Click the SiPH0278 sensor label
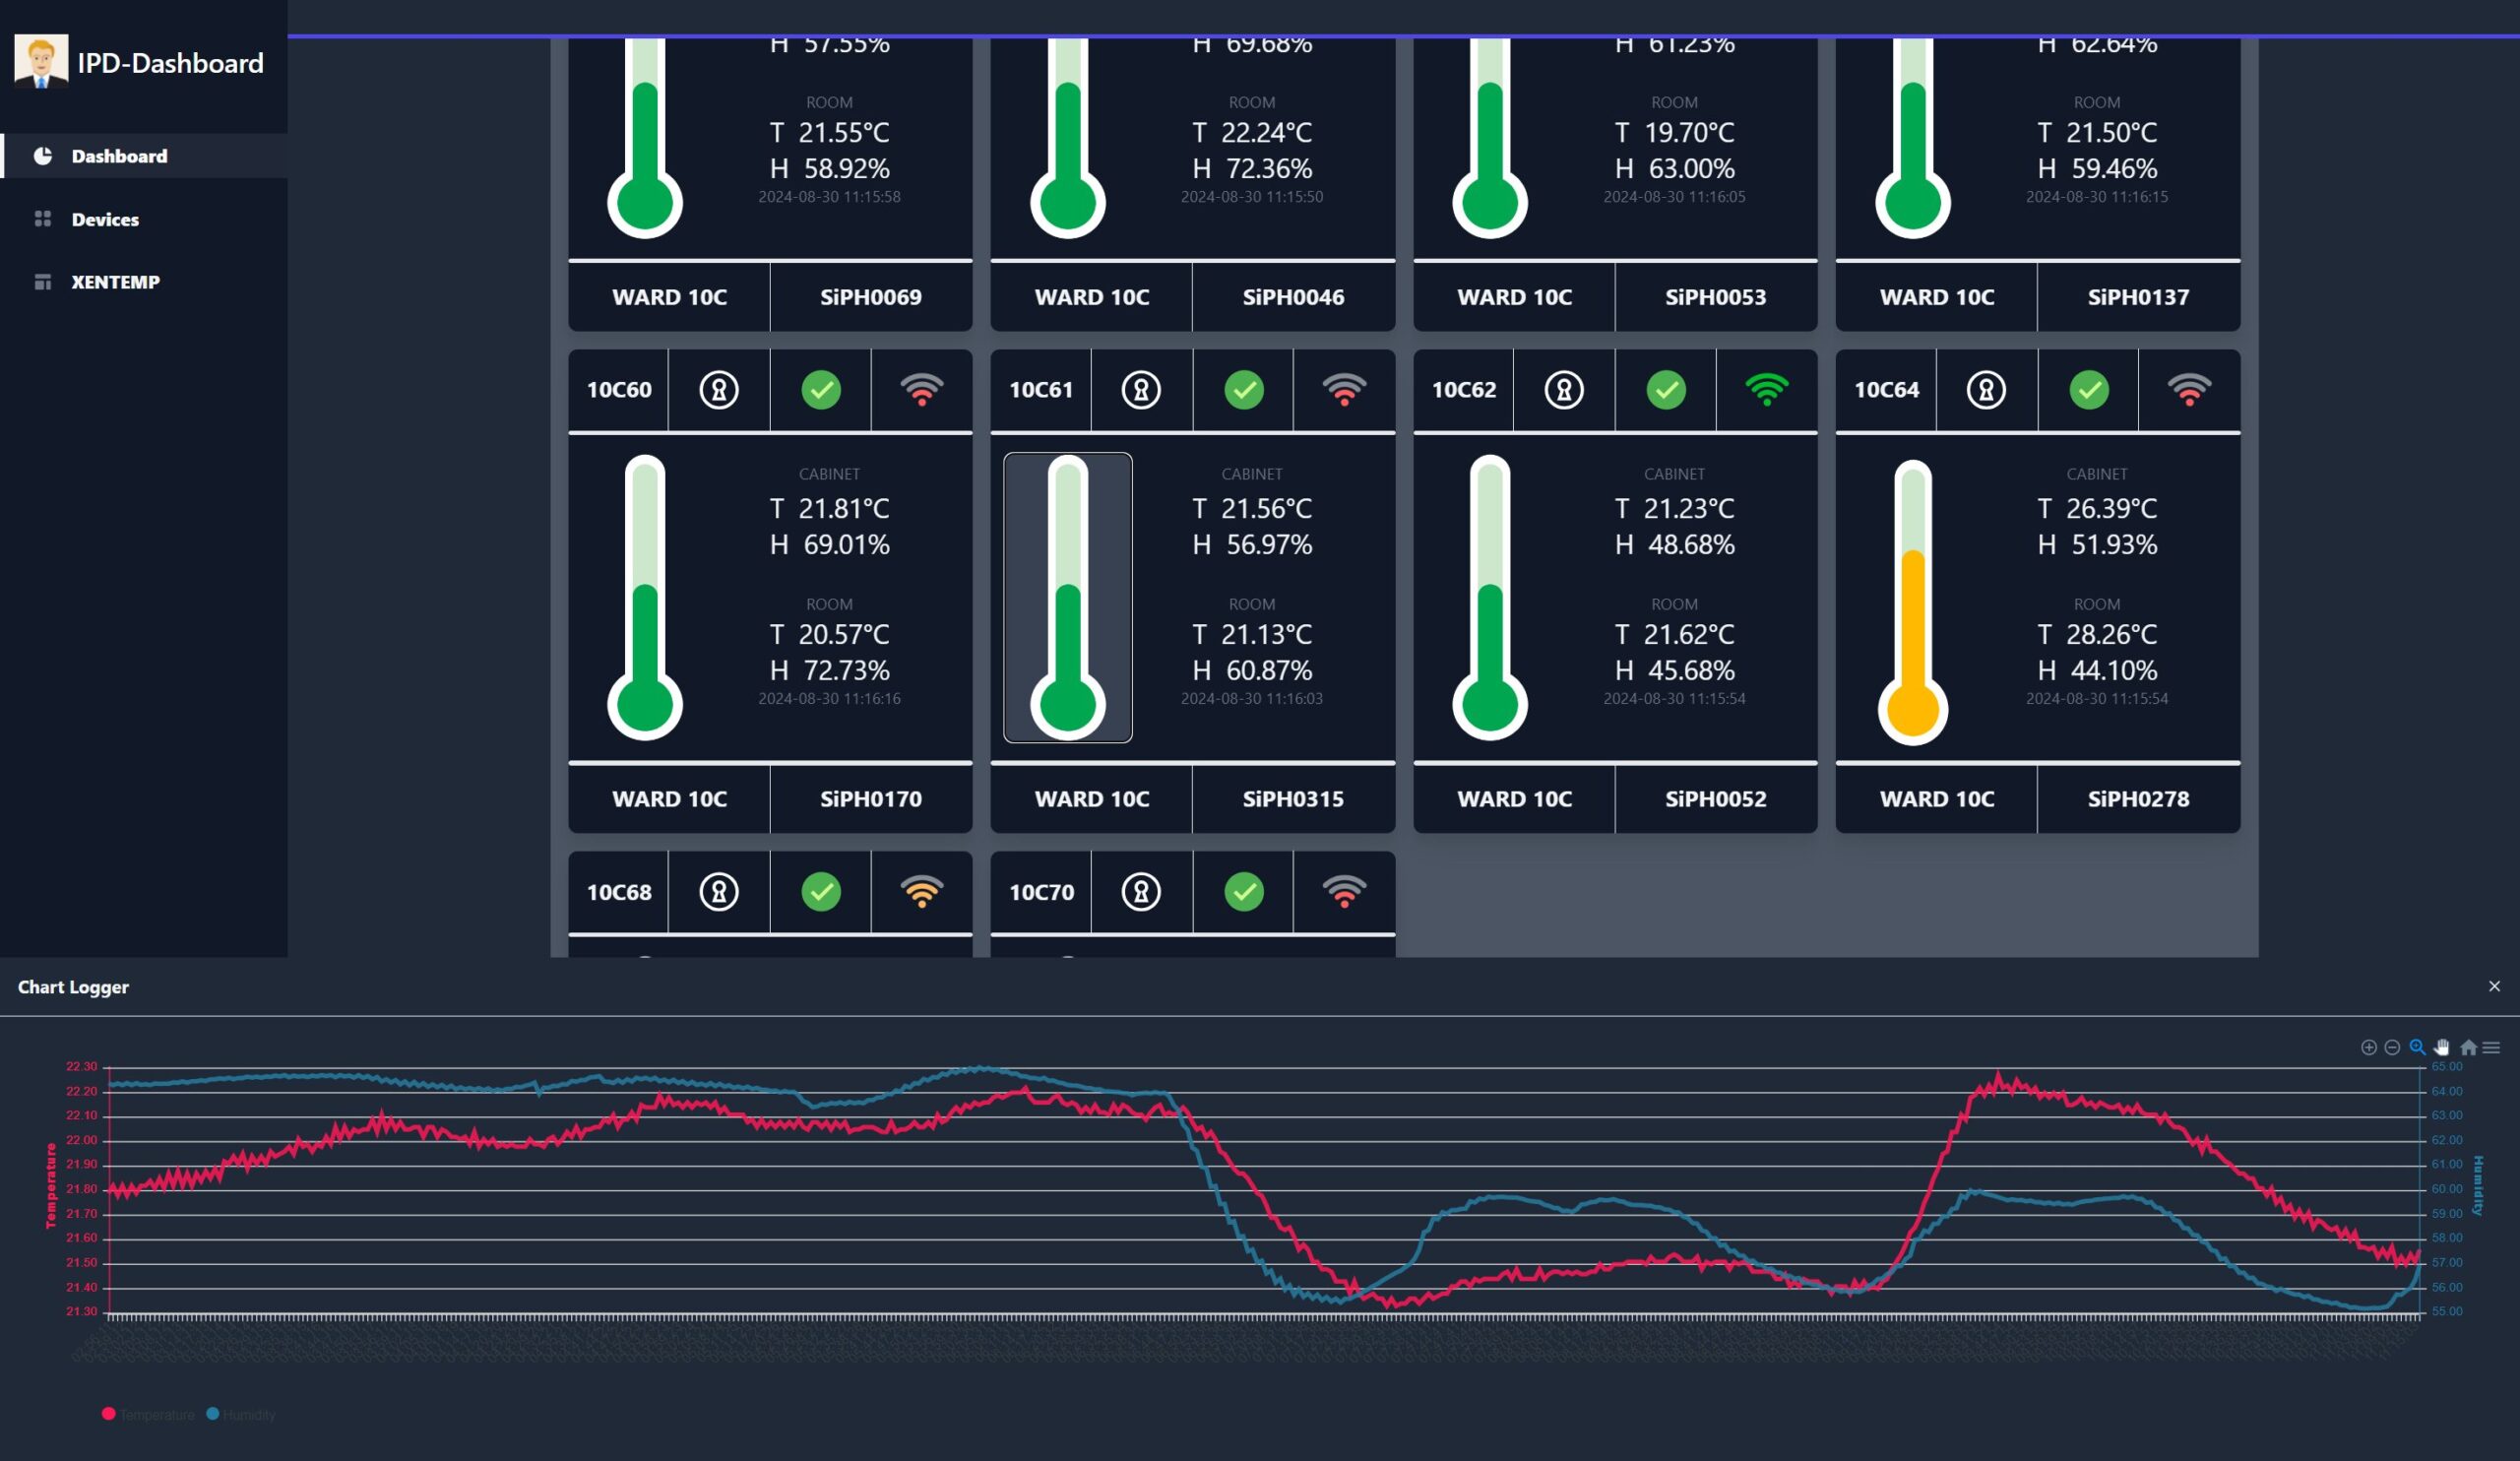Image resolution: width=2520 pixels, height=1461 pixels. (x=2139, y=799)
